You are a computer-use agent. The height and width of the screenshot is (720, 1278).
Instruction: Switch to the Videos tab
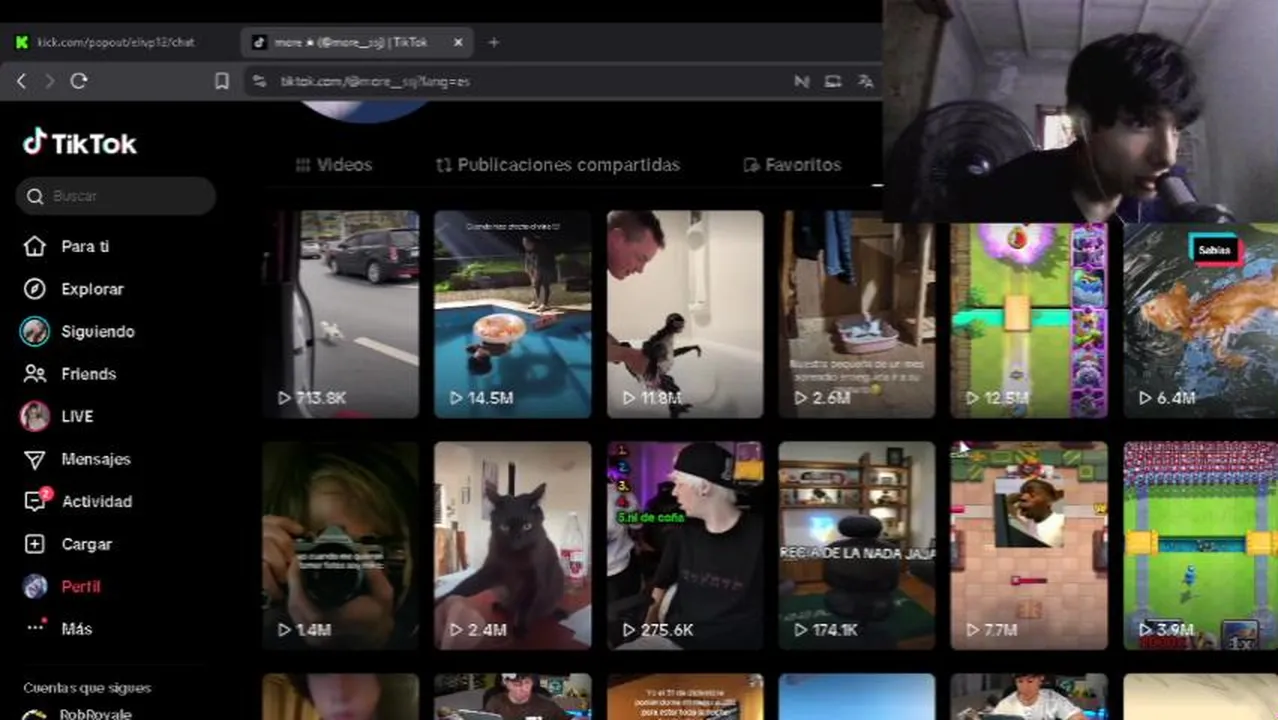pyautogui.click(x=334, y=165)
